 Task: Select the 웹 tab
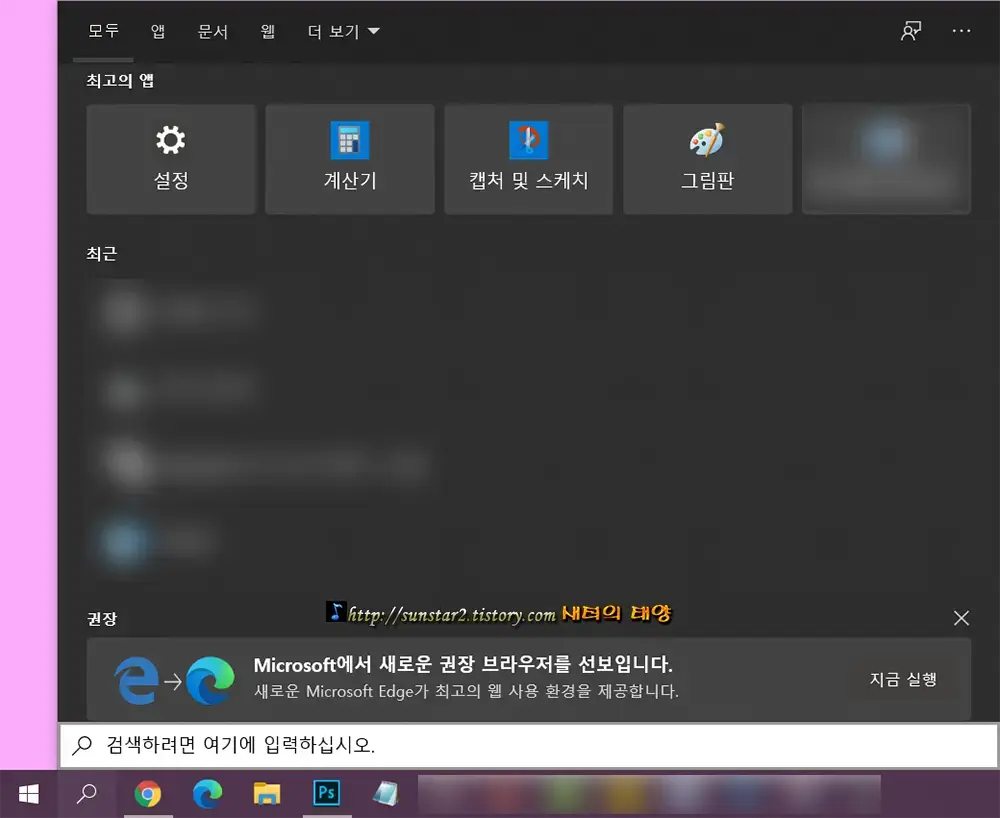267,31
